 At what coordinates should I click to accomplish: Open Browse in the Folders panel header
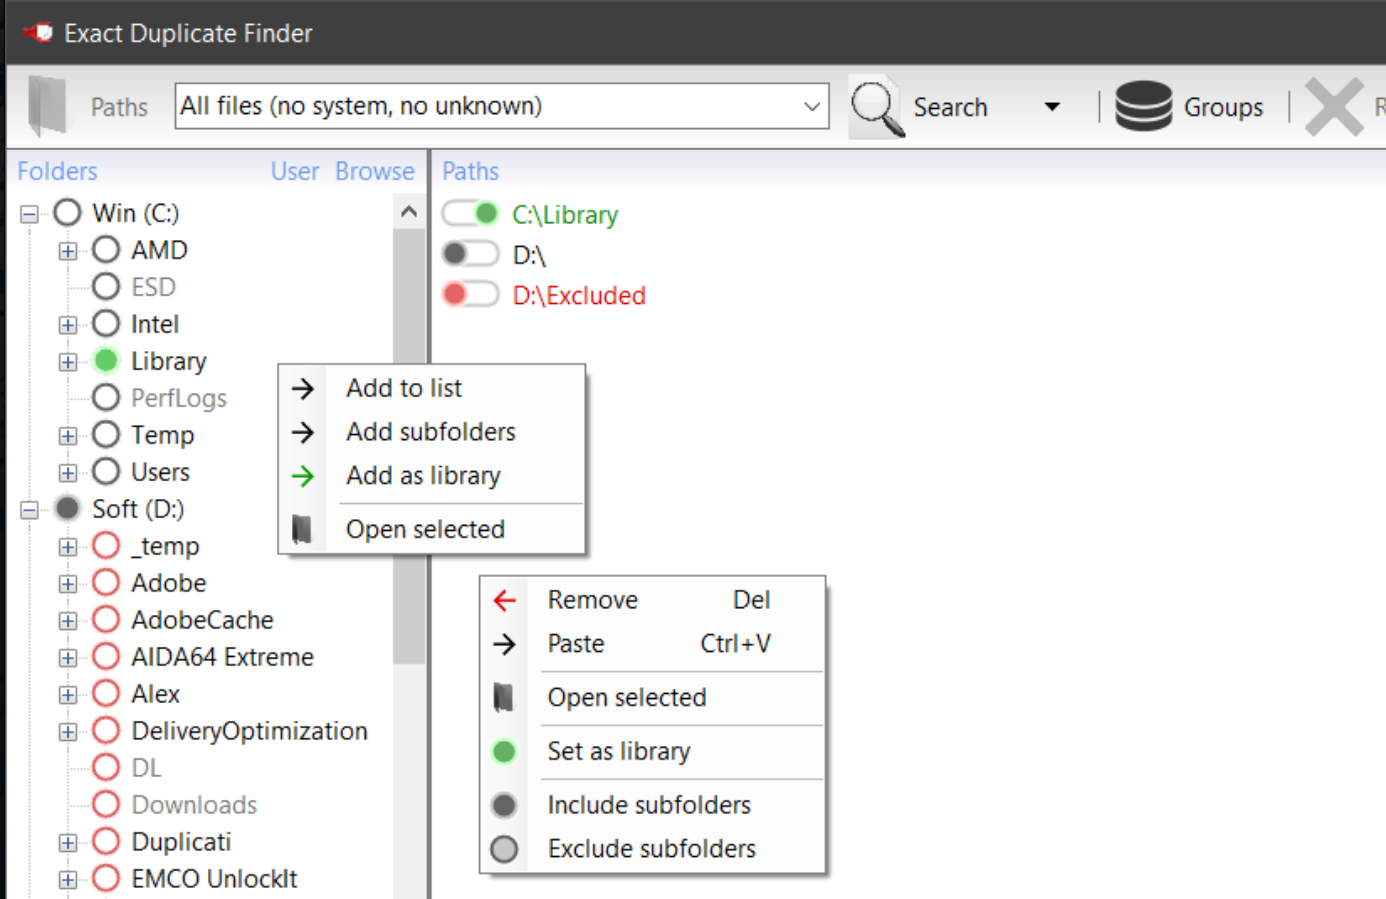click(x=374, y=171)
